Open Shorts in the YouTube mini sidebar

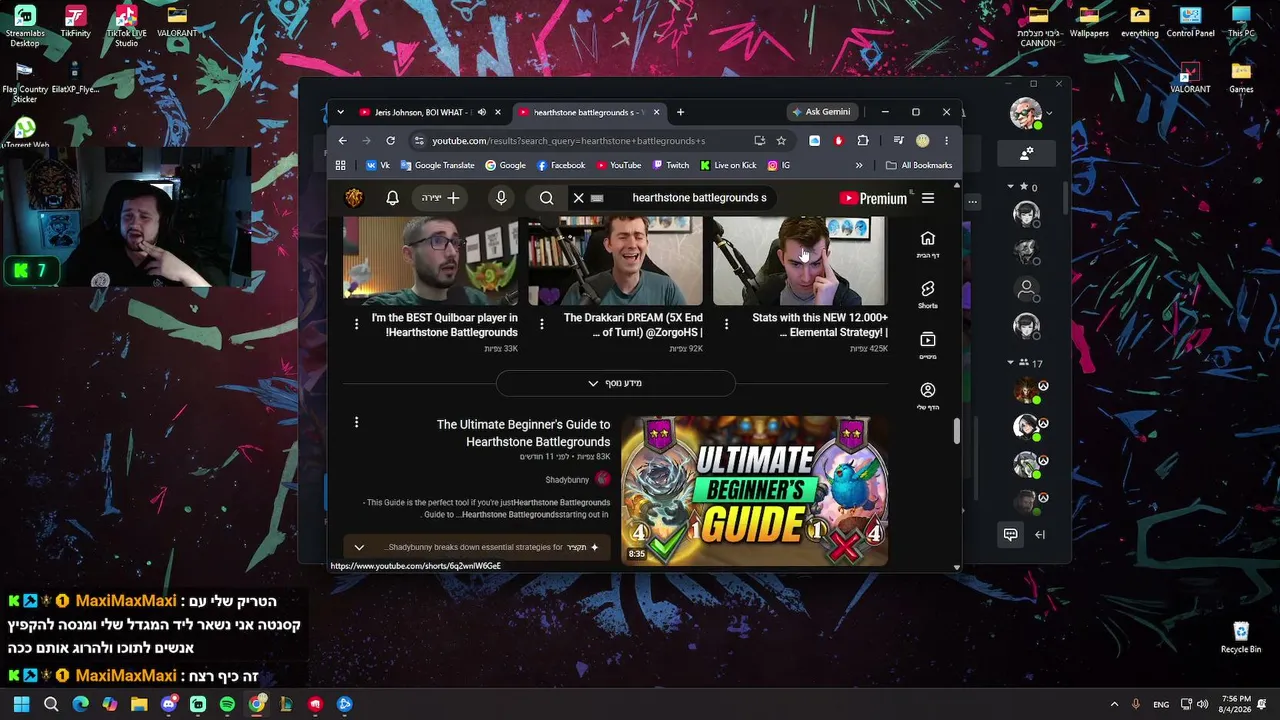click(x=928, y=295)
